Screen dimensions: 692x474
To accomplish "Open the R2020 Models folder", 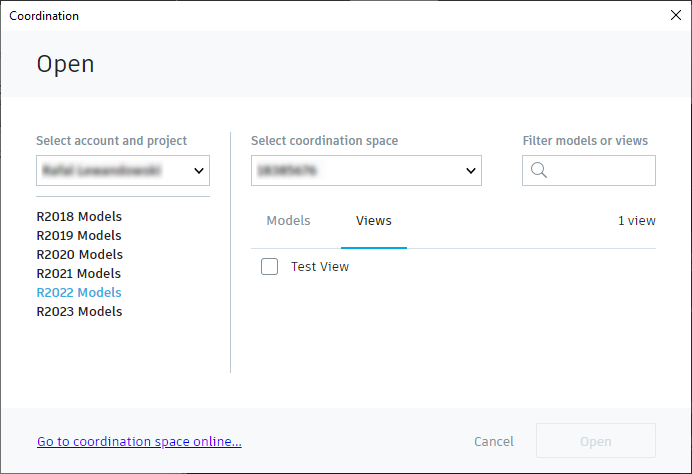I will [79, 254].
